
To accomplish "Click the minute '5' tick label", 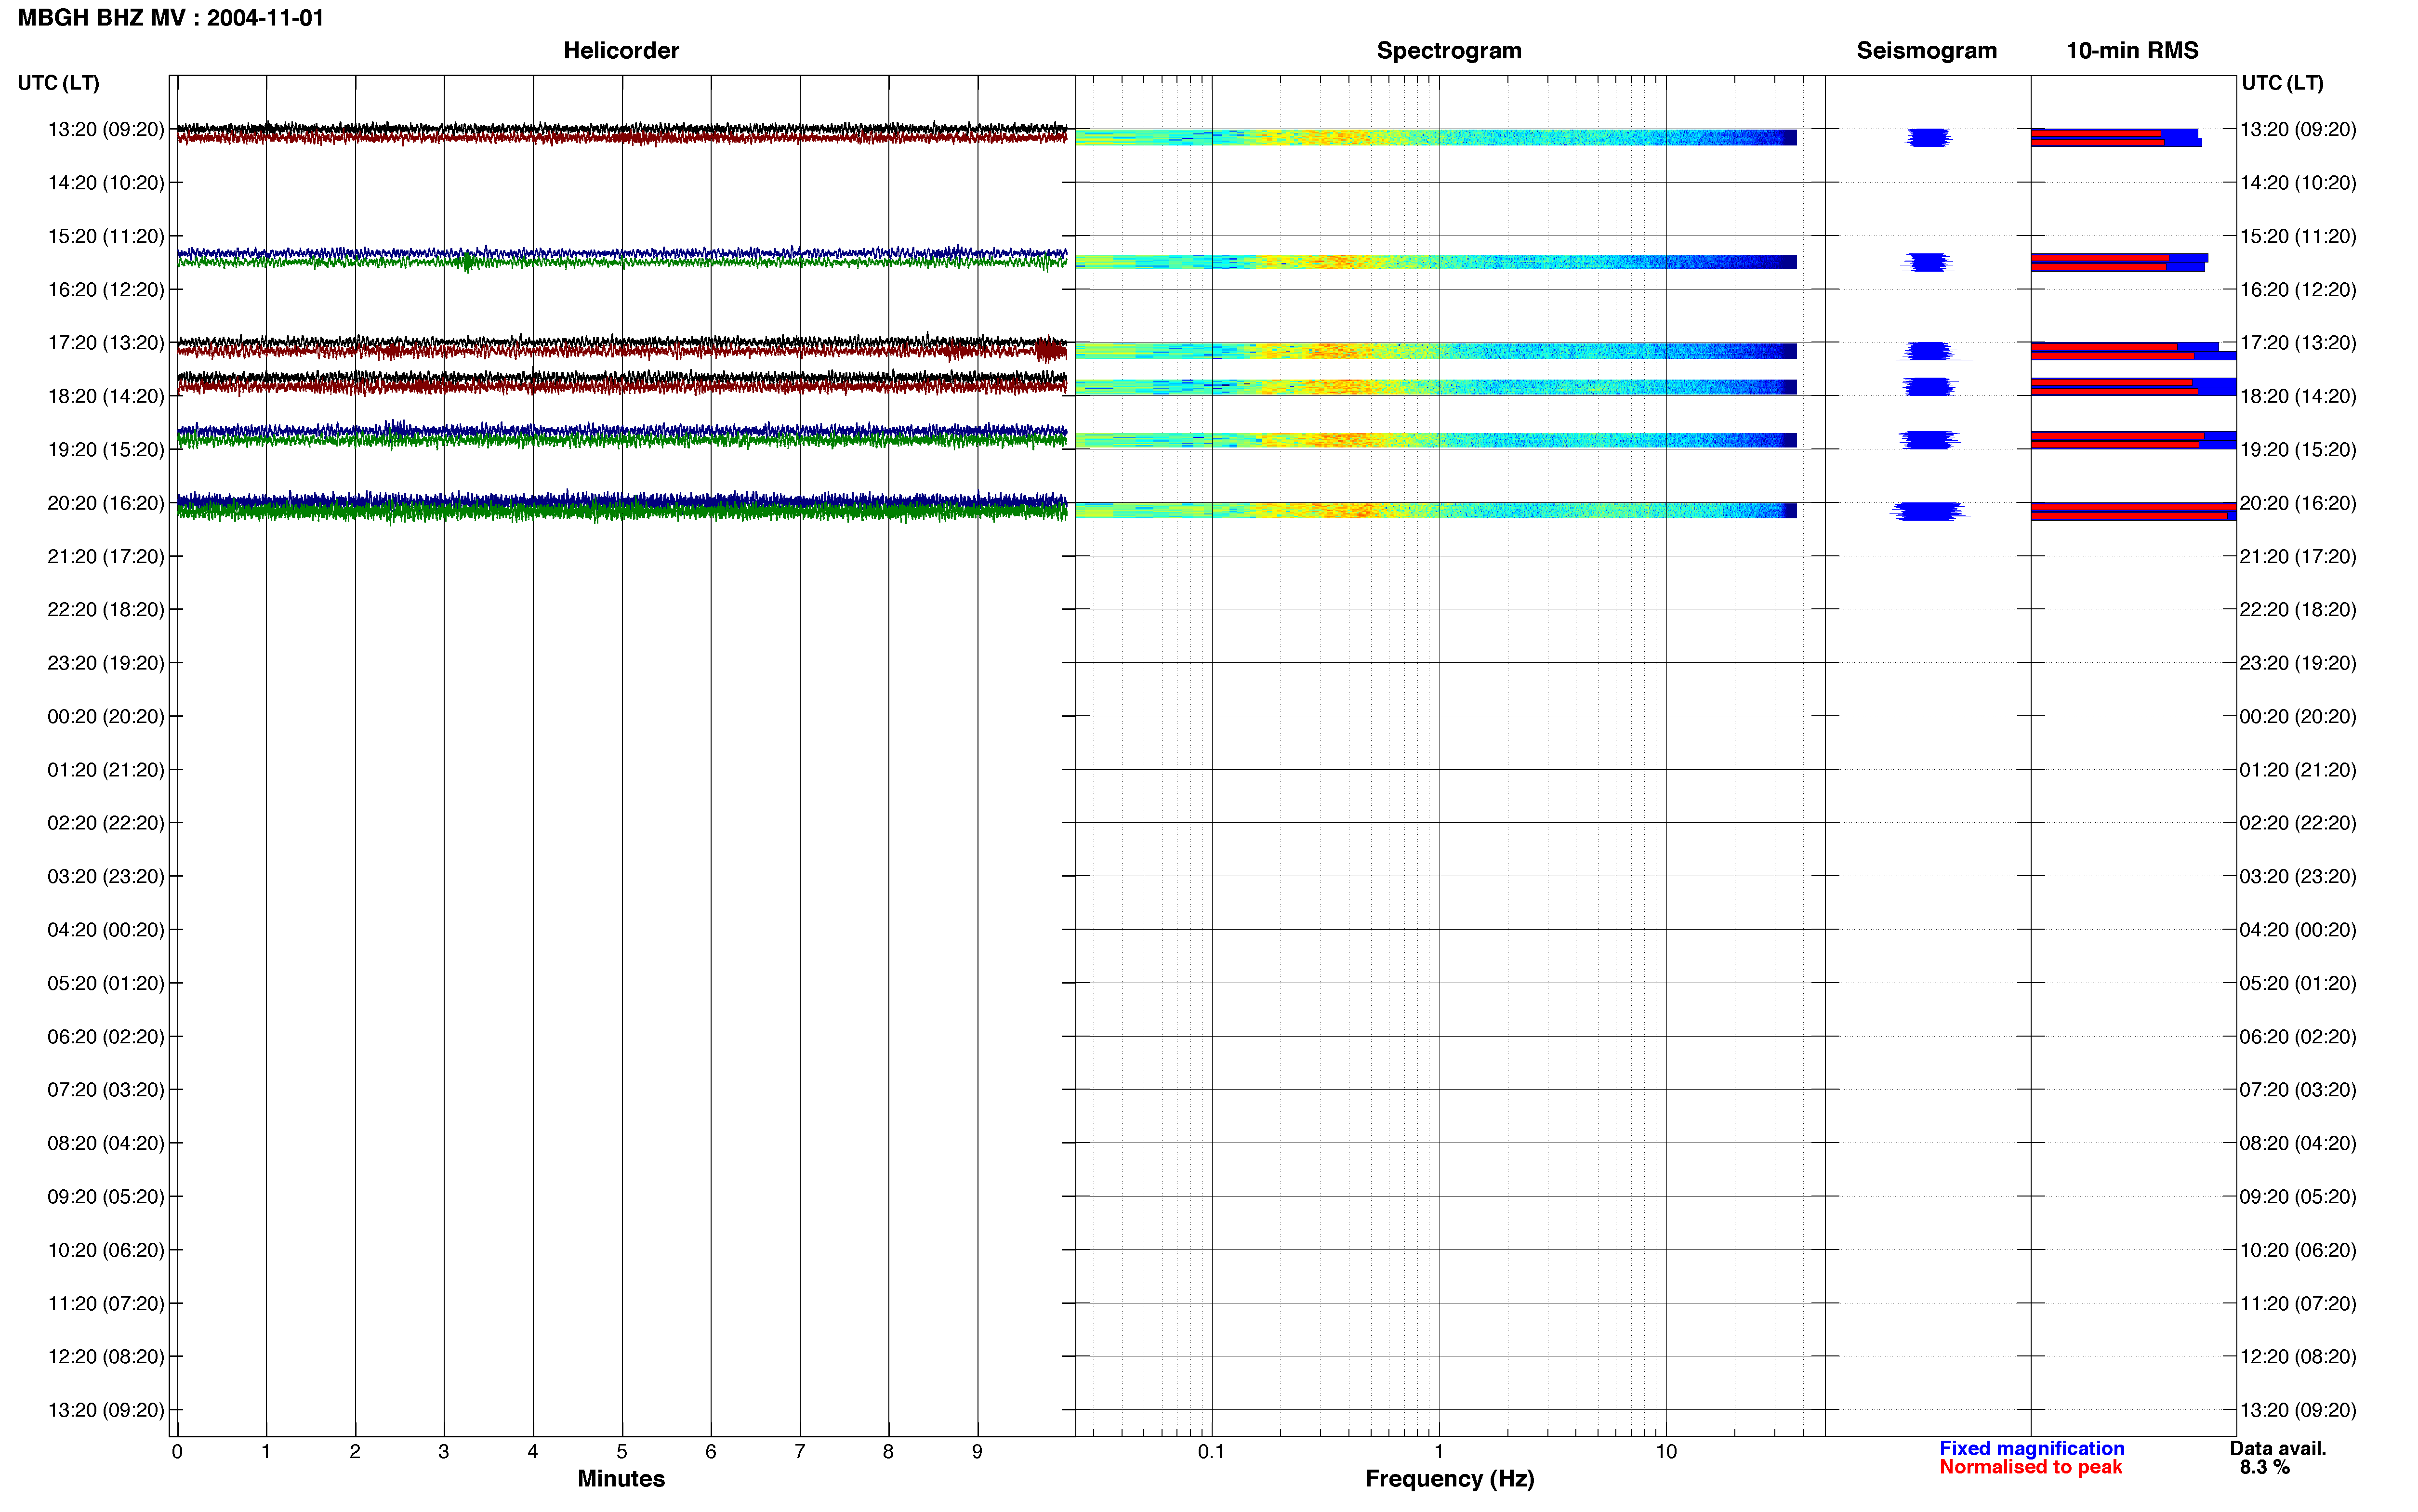I will 622,1451.
